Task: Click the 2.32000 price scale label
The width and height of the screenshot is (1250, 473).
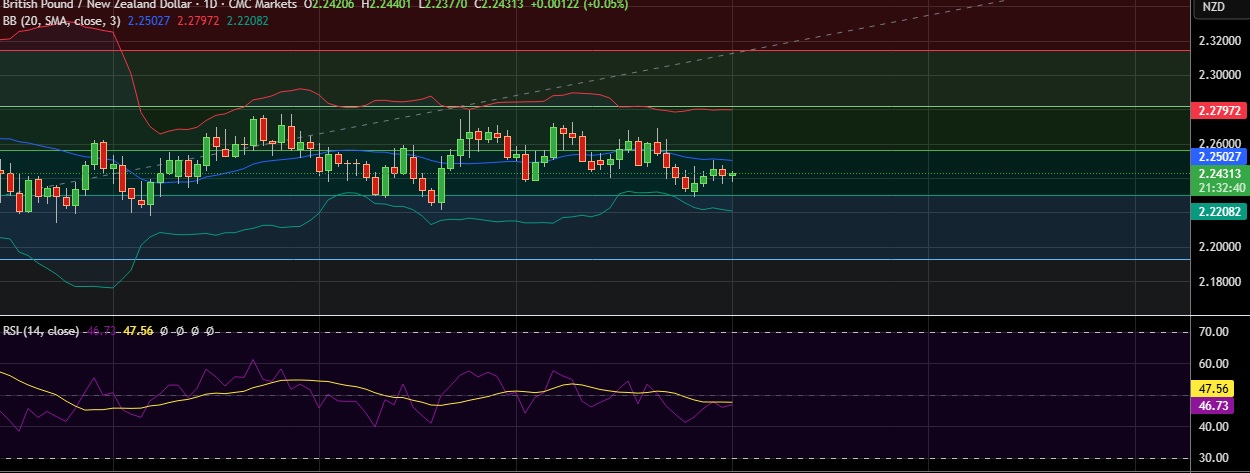Action: tap(1218, 41)
